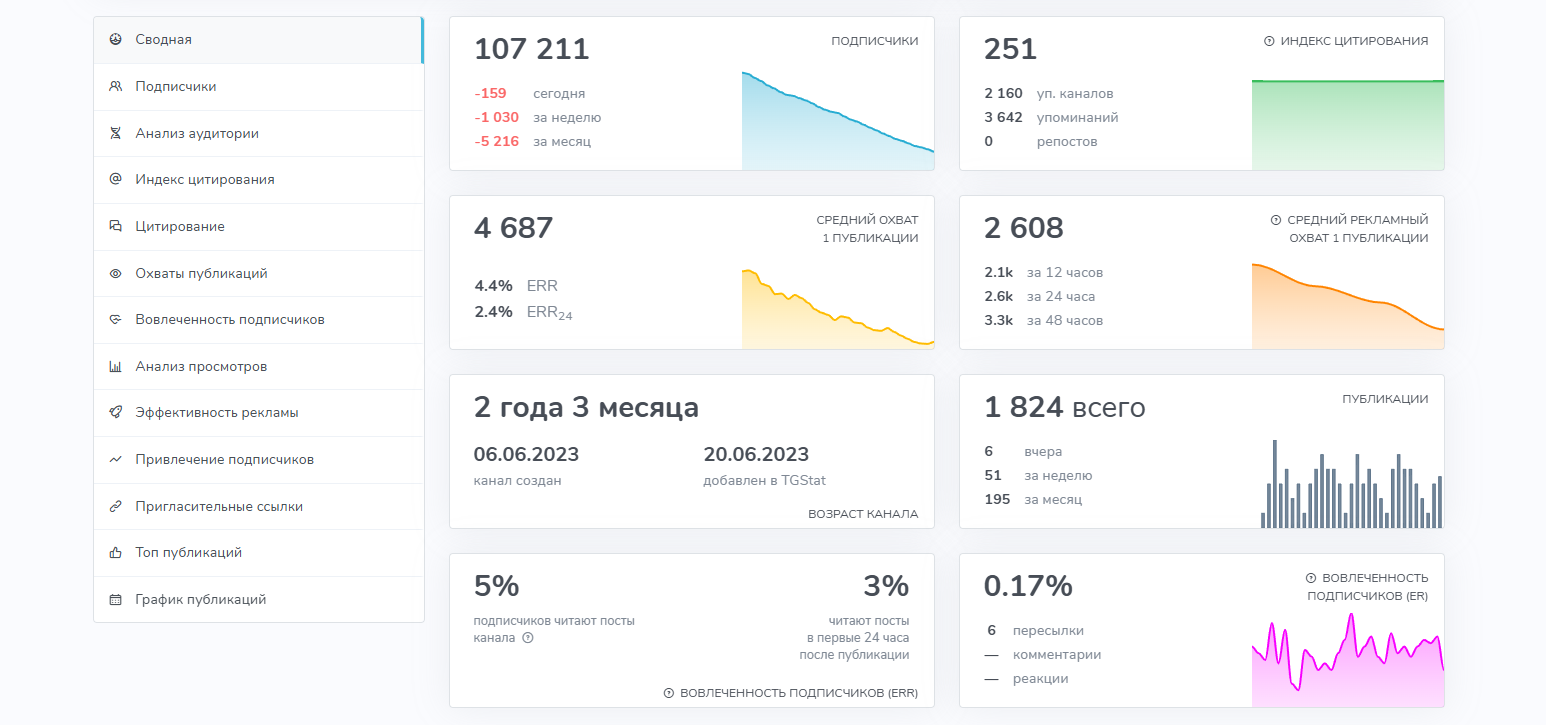
Task: Click the eye icon for Охваты публикаций
Action: (x=117, y=273)
